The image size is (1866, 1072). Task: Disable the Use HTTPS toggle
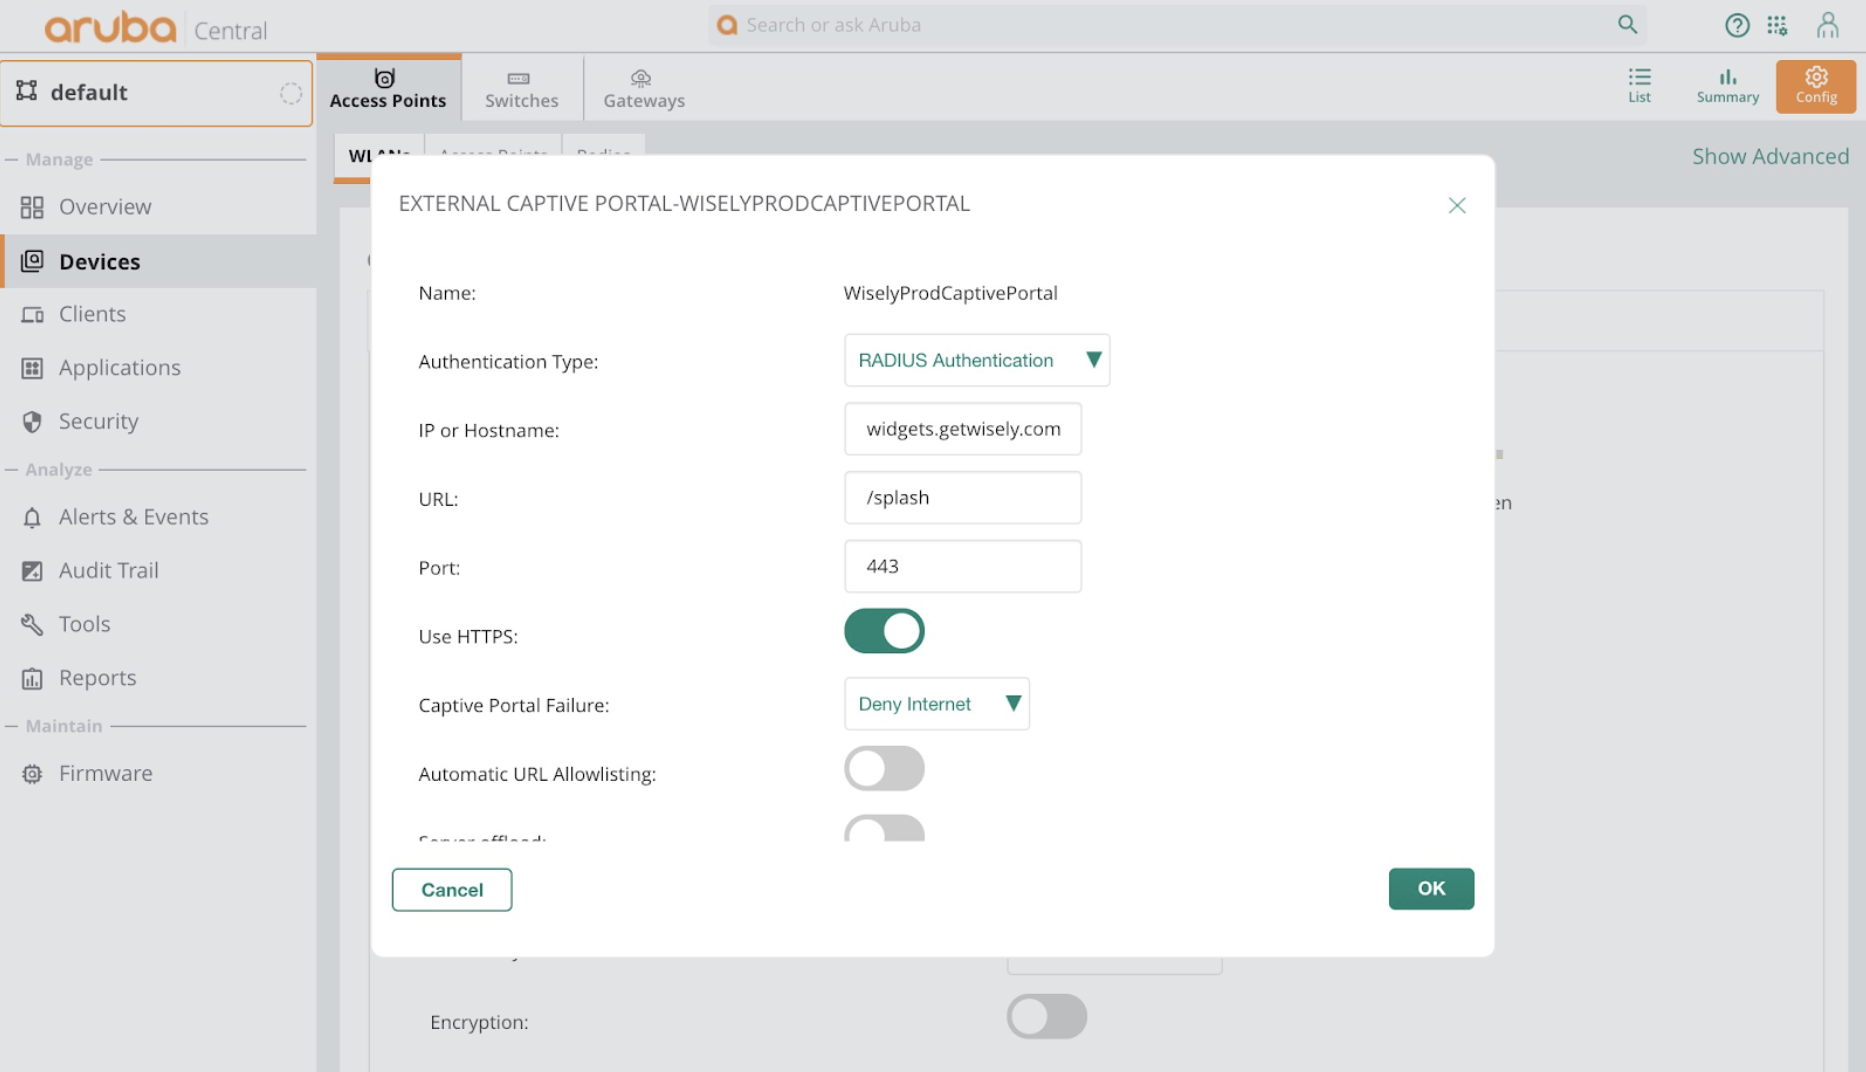[x=884, y=631]
